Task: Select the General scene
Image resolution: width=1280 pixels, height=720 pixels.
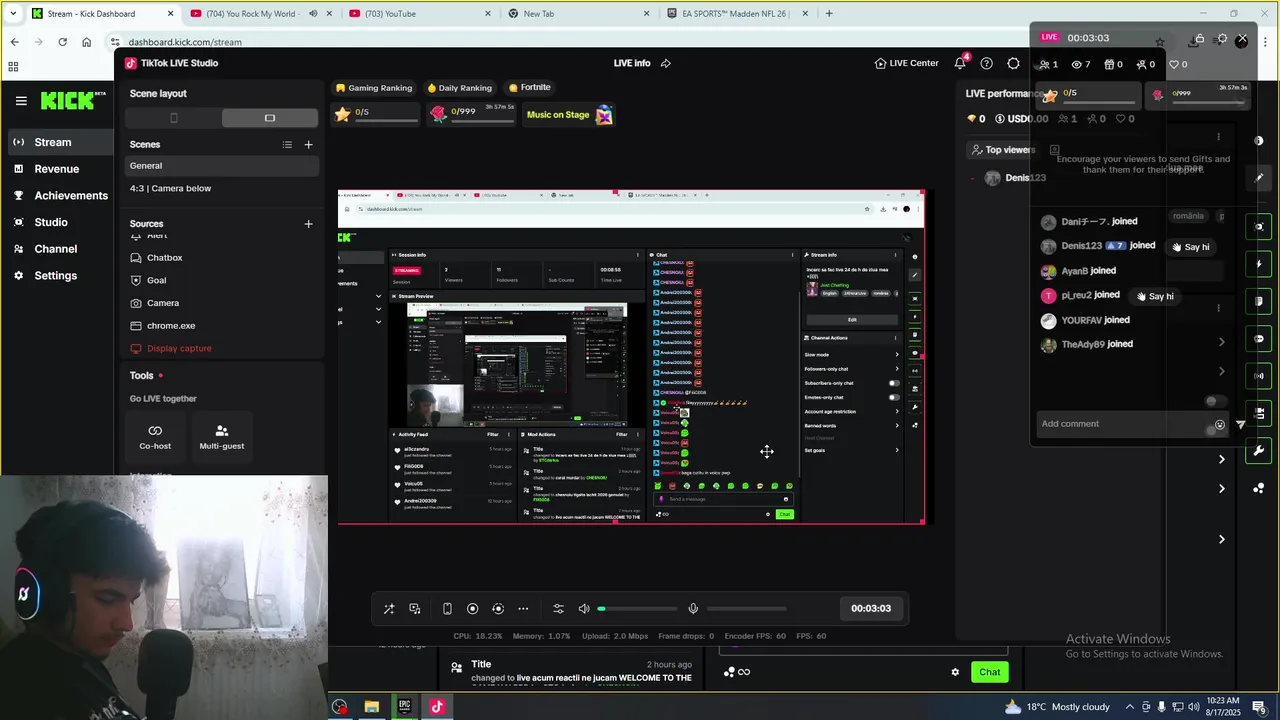Action: (222, 166)
